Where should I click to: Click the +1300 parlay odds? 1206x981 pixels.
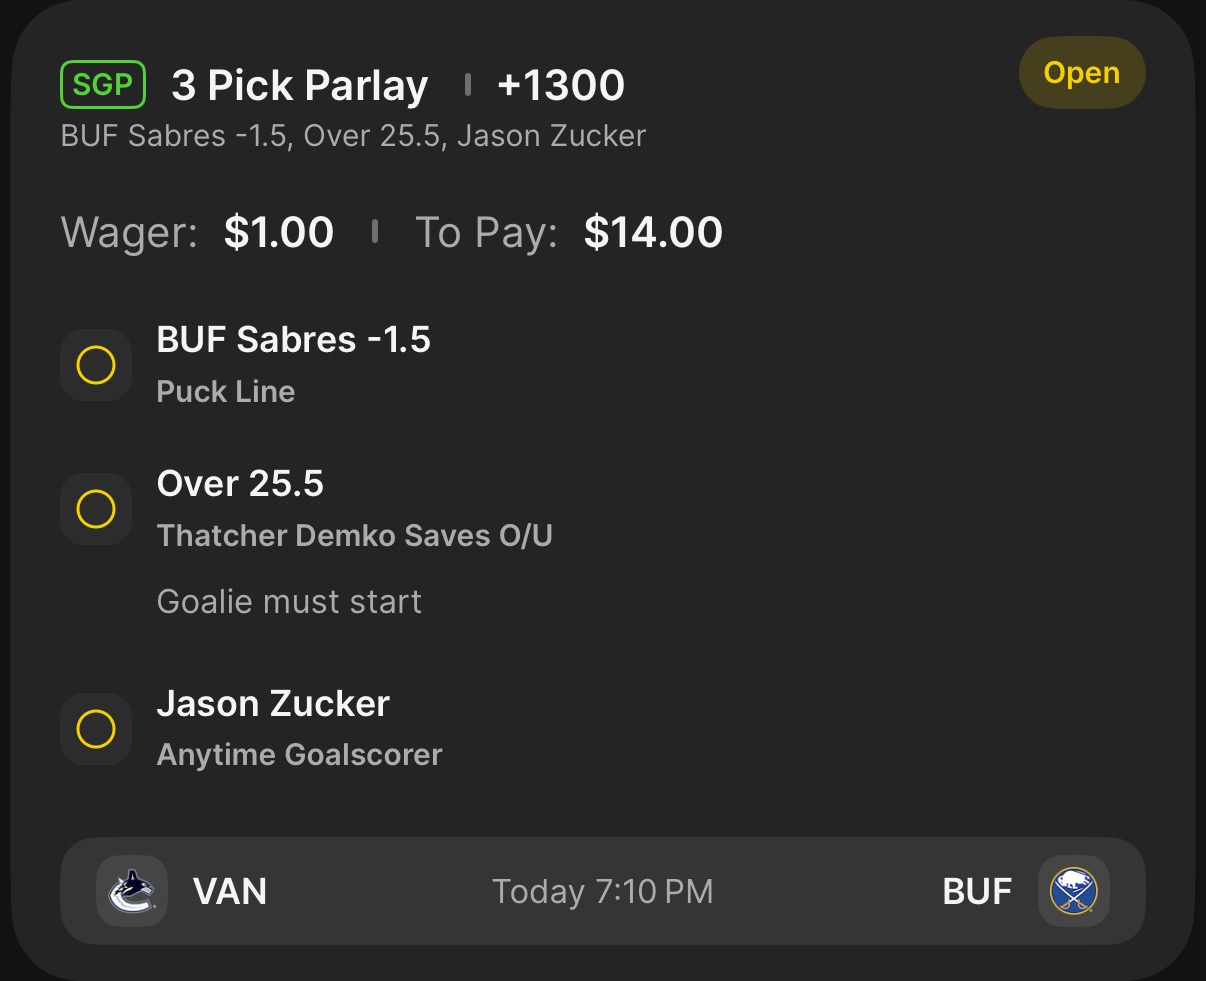tap(561, 86)
